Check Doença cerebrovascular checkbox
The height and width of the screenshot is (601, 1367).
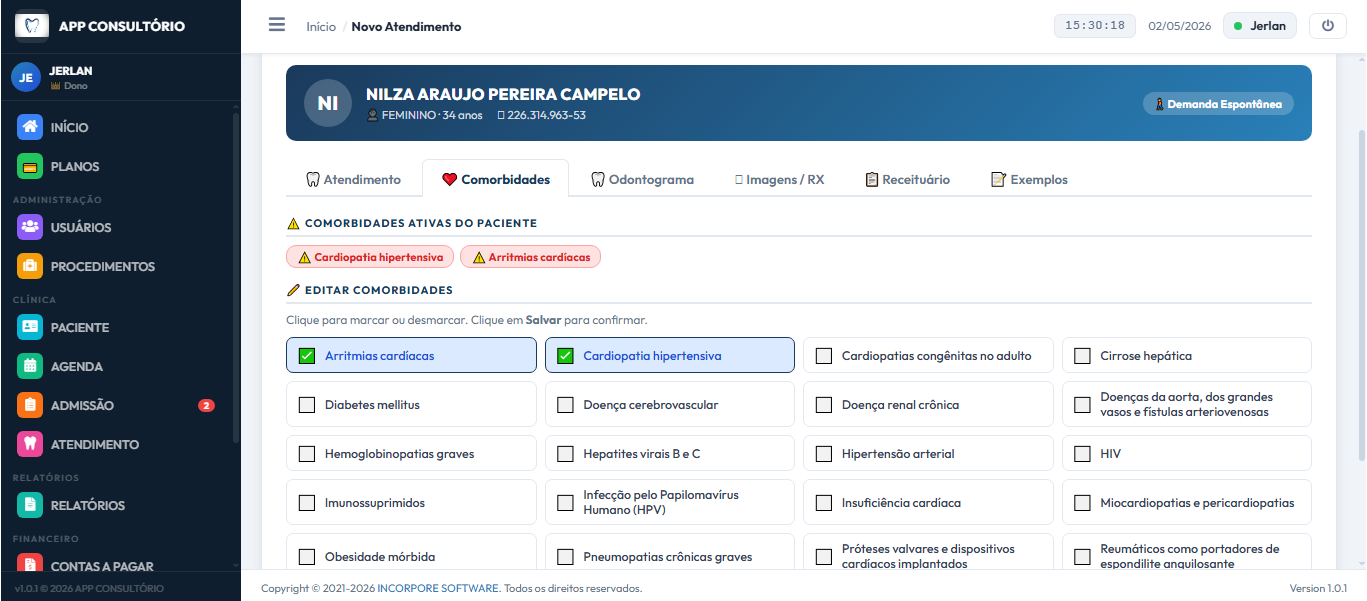(x=566, y=404)
